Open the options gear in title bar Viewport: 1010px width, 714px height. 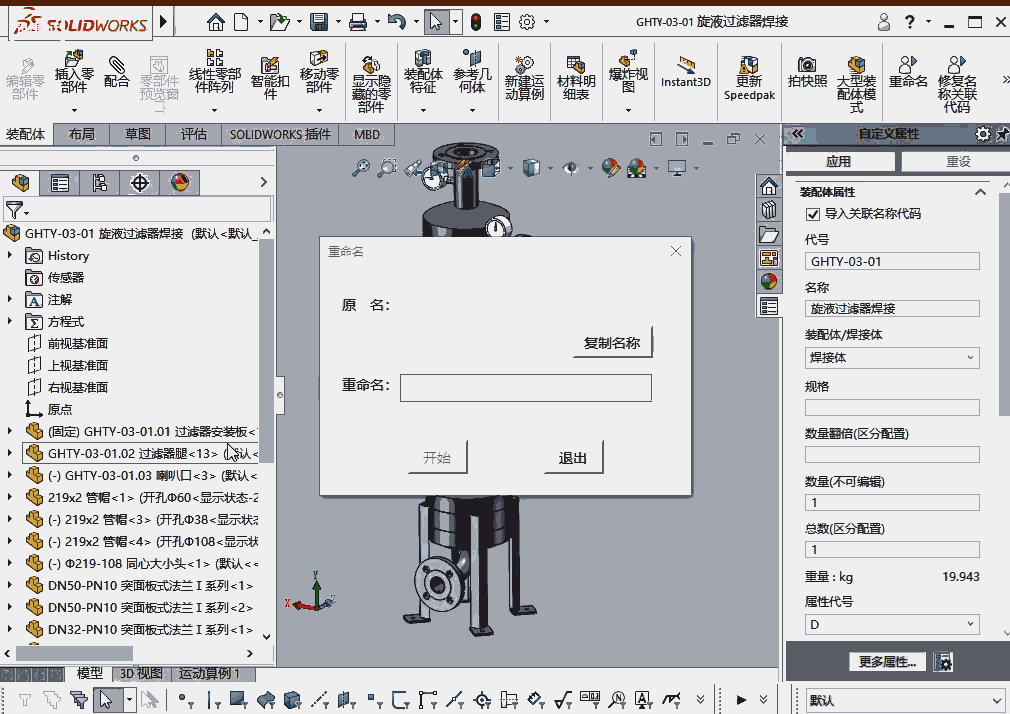pos(527,23)
